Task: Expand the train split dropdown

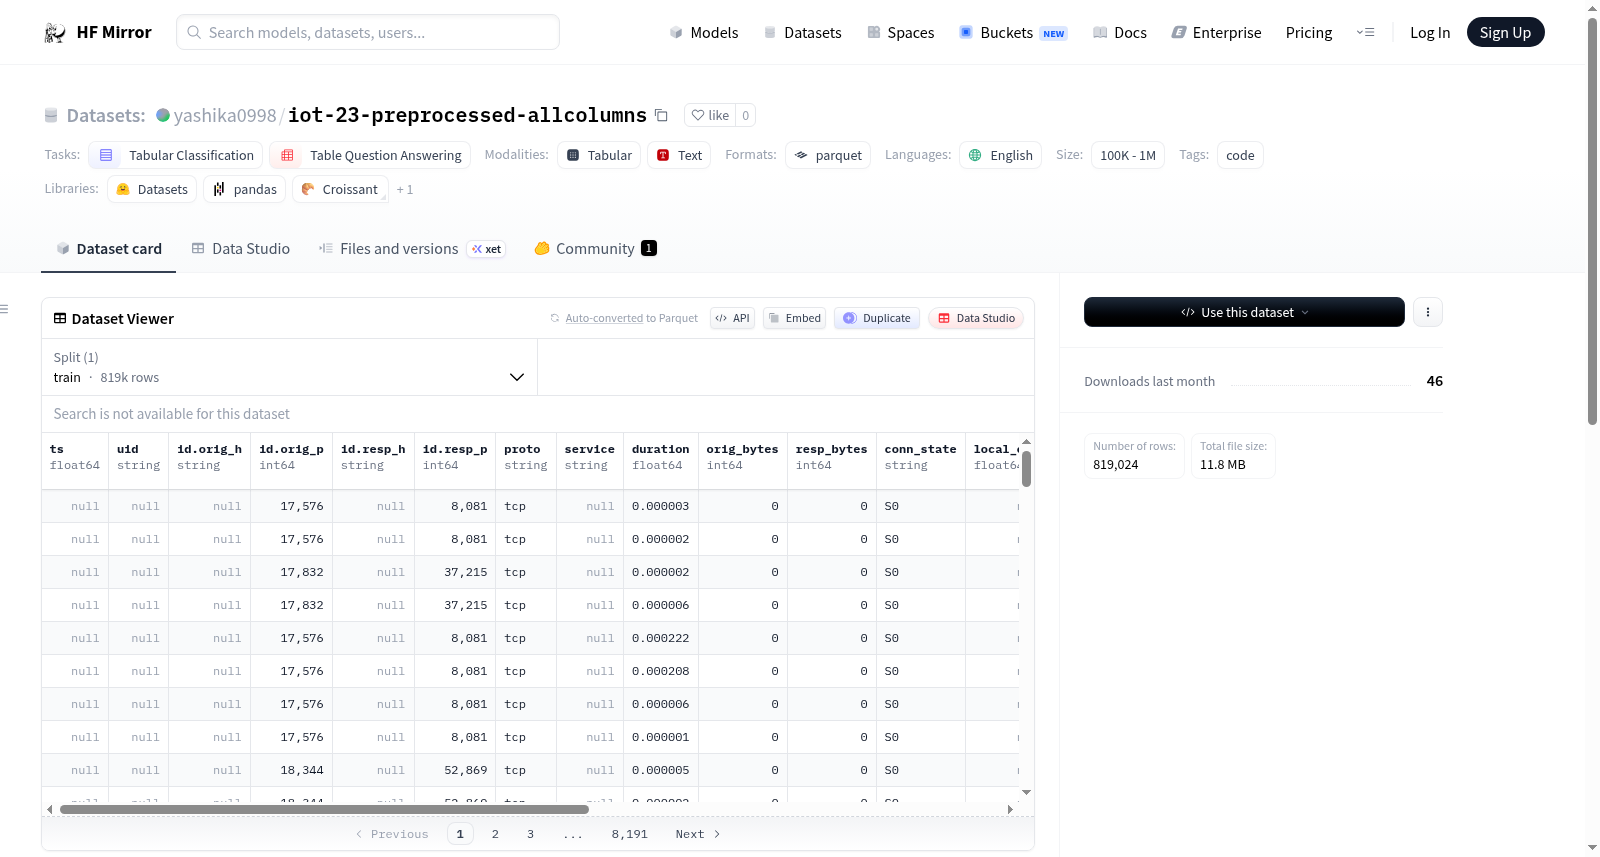Action: [289, 367]
